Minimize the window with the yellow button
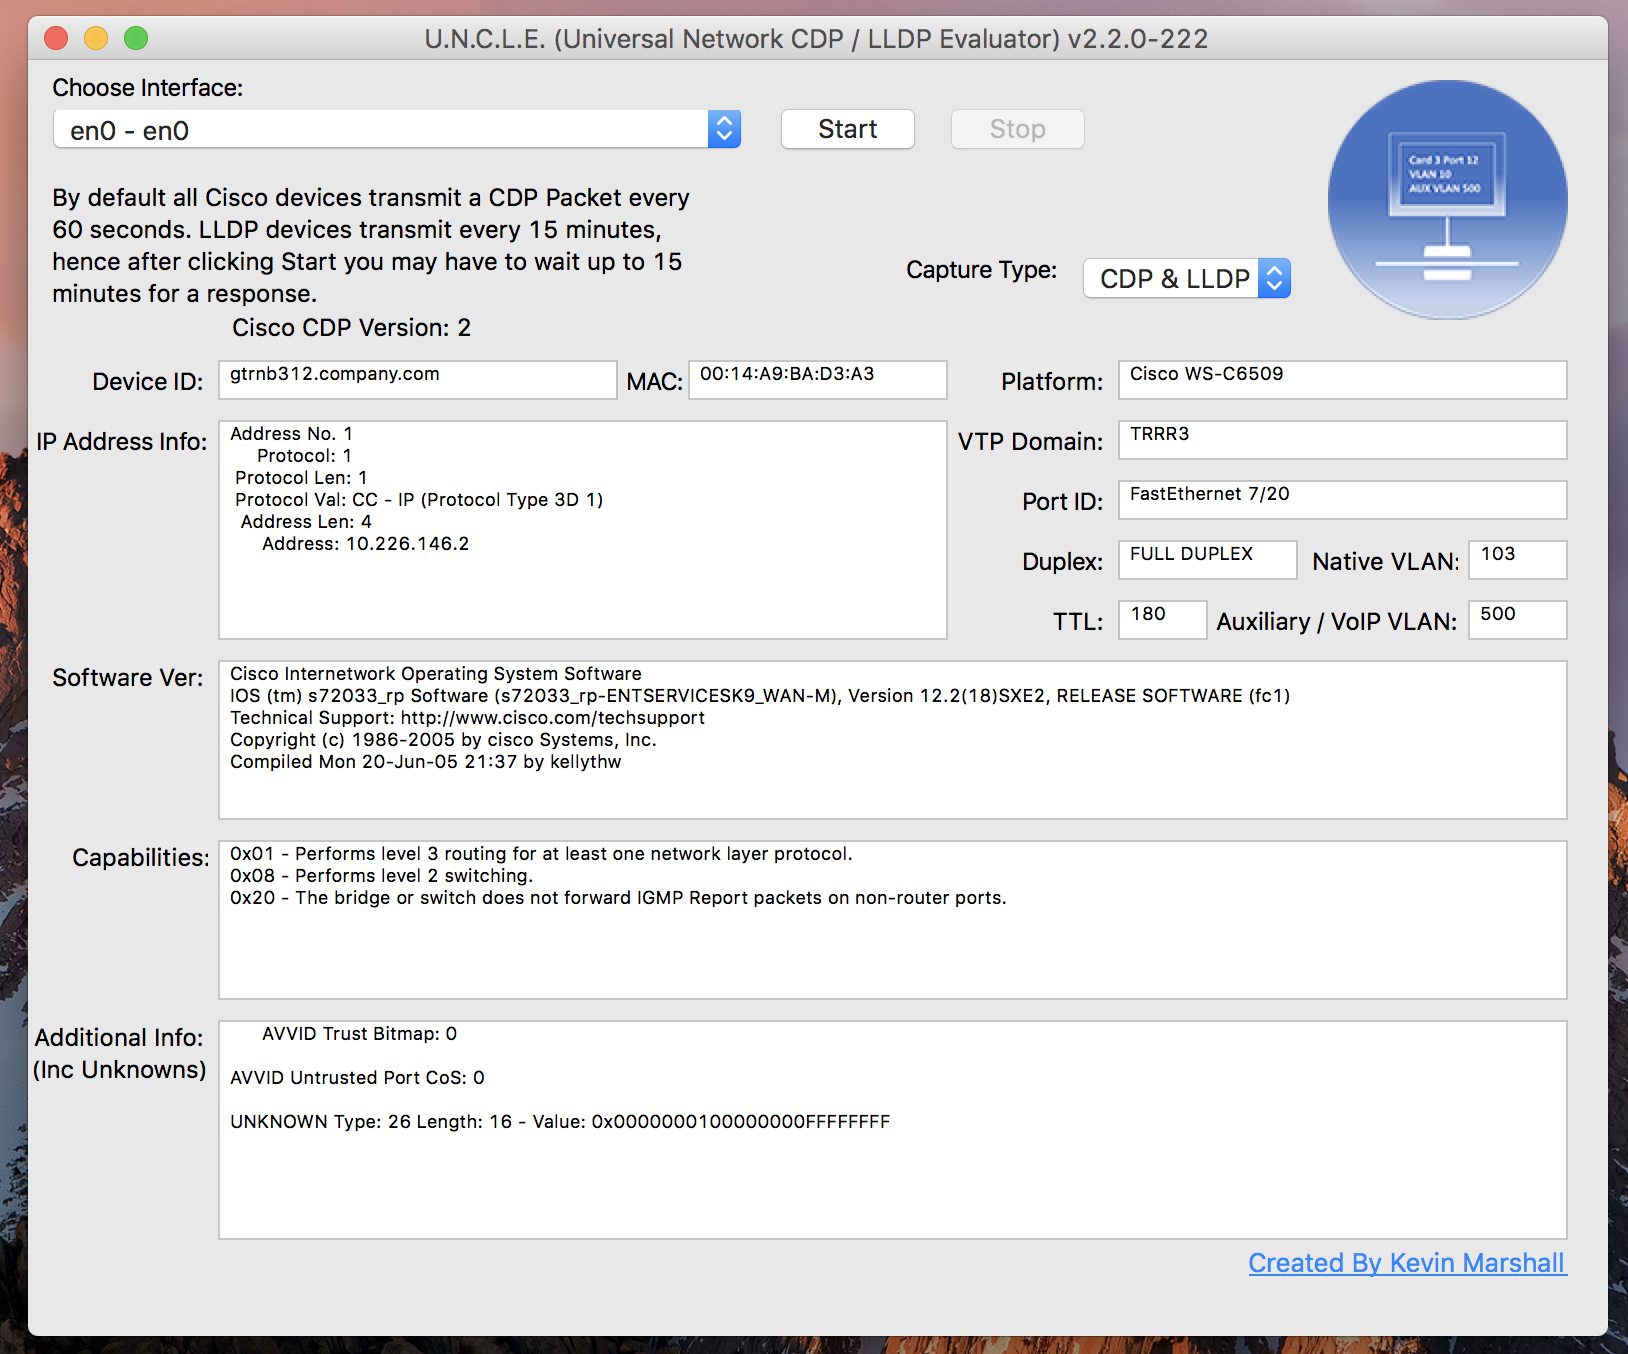Image resolution: width=1628 pixels, height=1354 pixels. click(x=96, y=38)
